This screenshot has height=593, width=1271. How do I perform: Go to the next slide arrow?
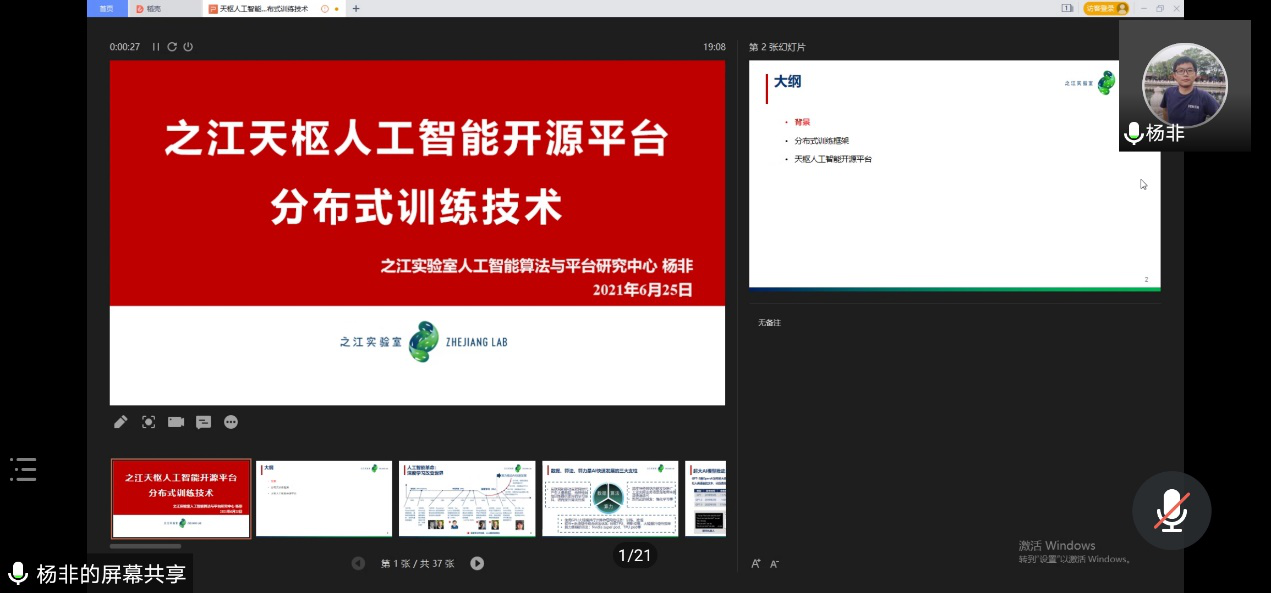pyautogui.click(x=477, y=563)
